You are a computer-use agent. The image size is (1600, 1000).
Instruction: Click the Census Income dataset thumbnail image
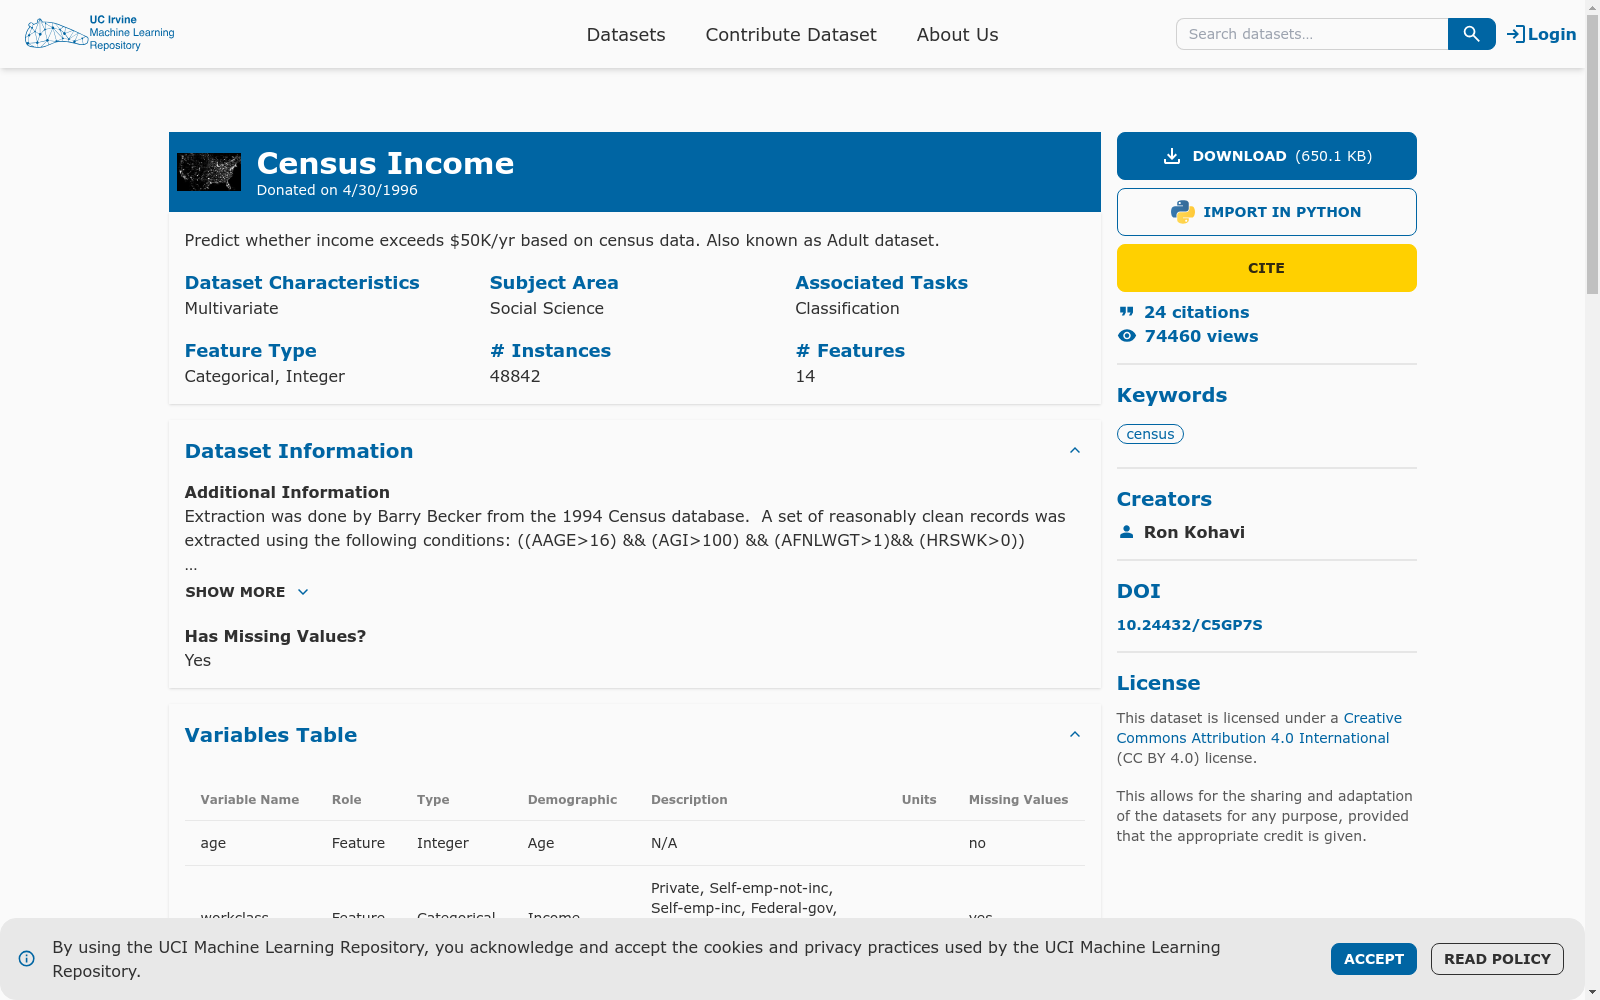209,171
